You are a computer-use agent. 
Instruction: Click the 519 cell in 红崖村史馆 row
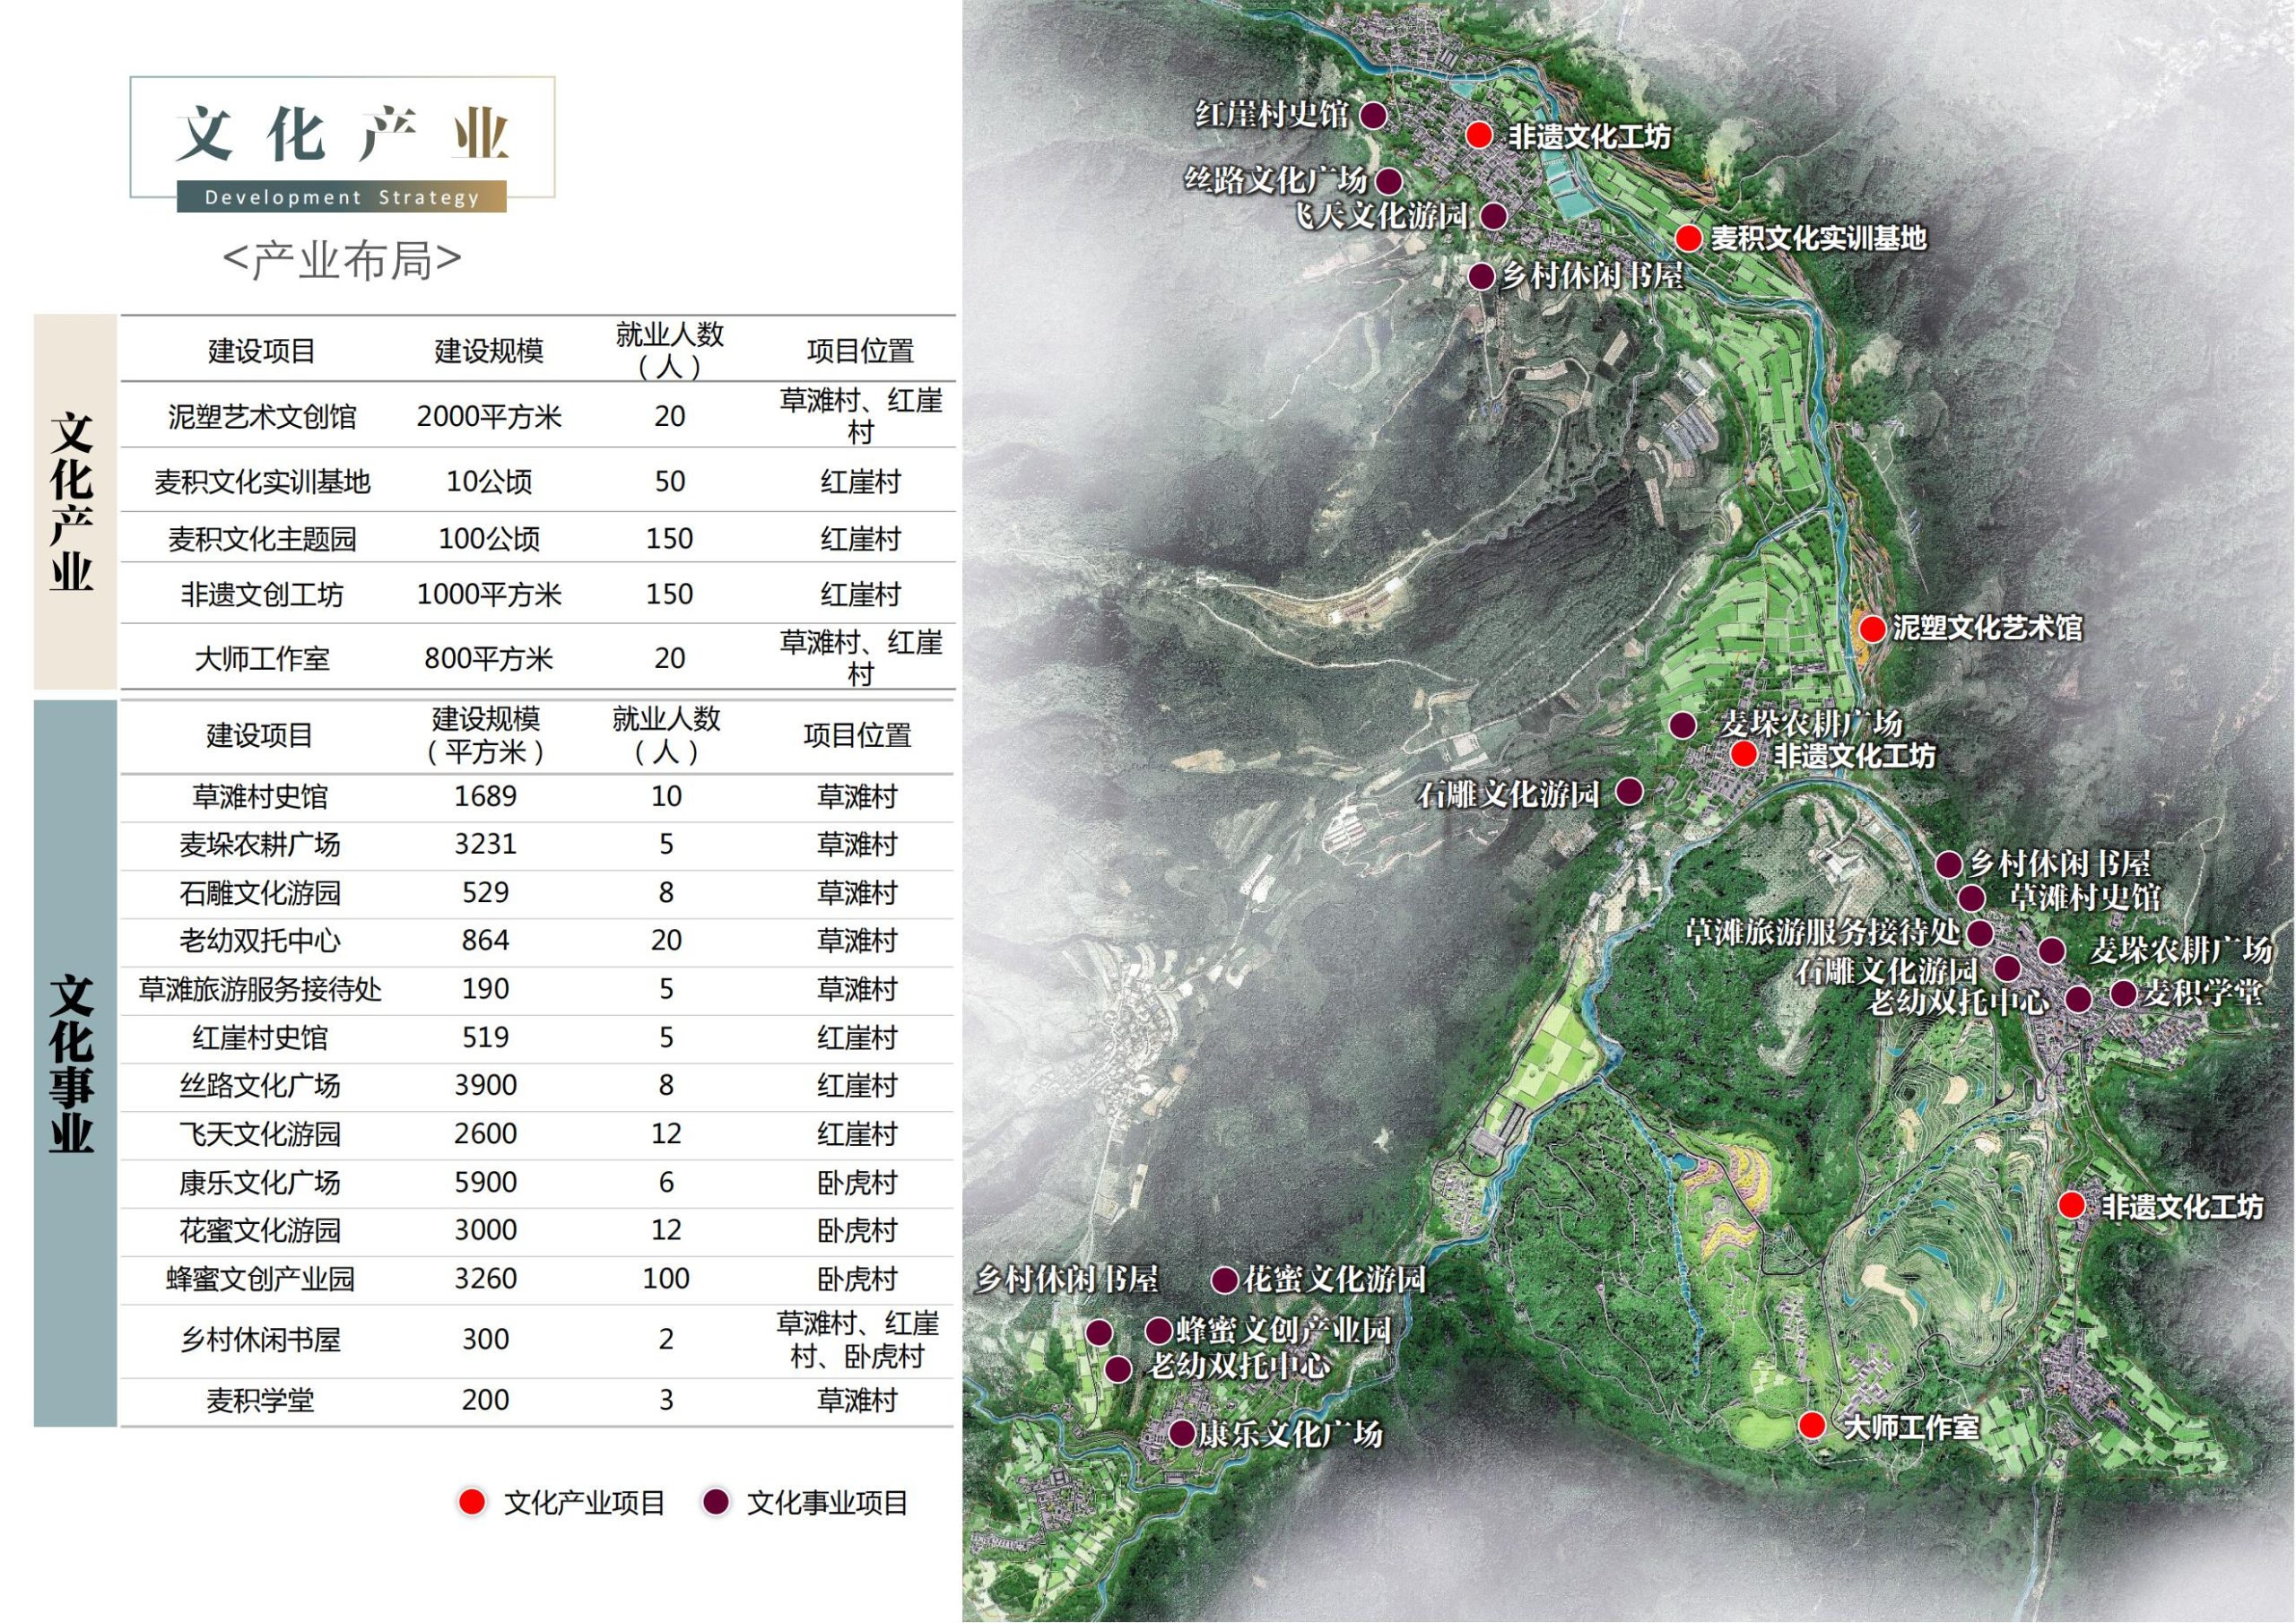486,1038
